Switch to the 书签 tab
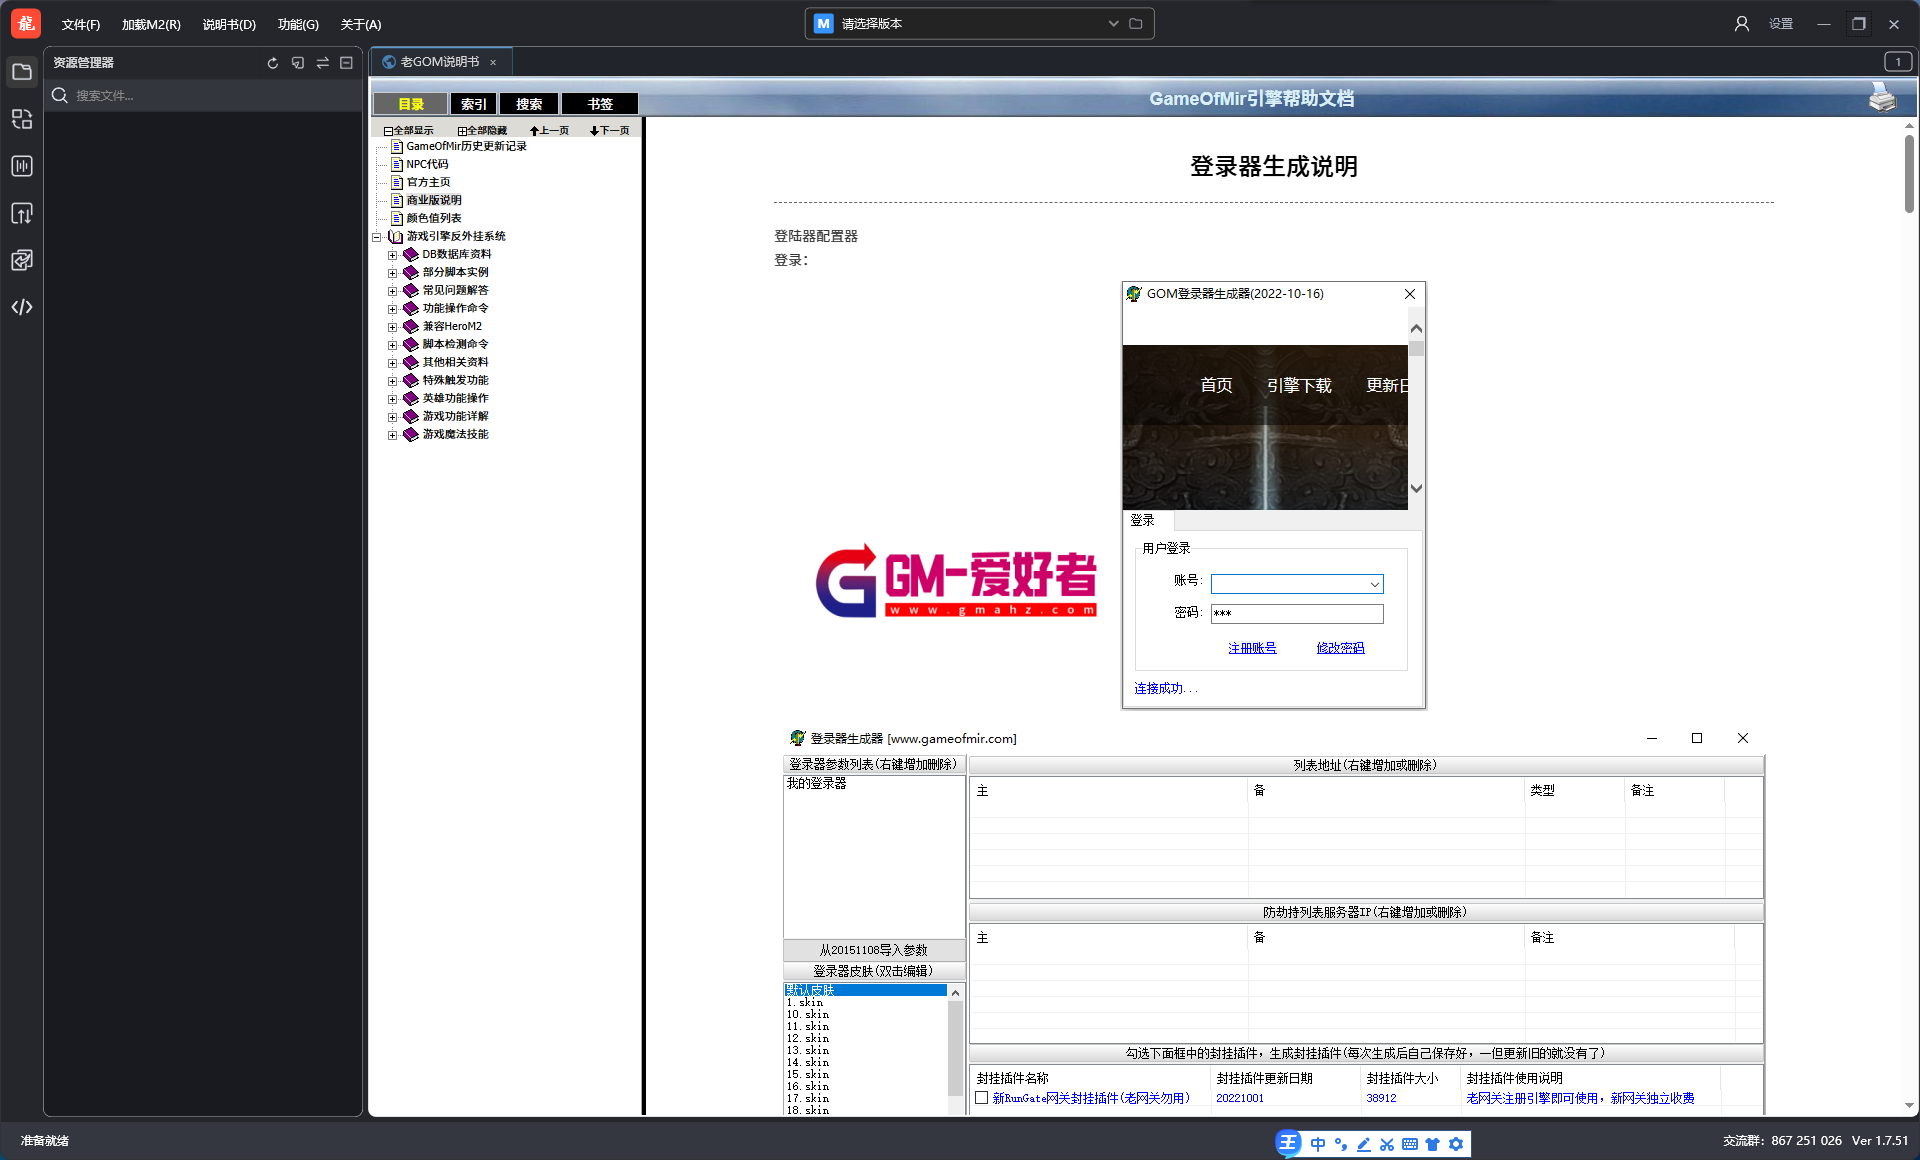 600,104
